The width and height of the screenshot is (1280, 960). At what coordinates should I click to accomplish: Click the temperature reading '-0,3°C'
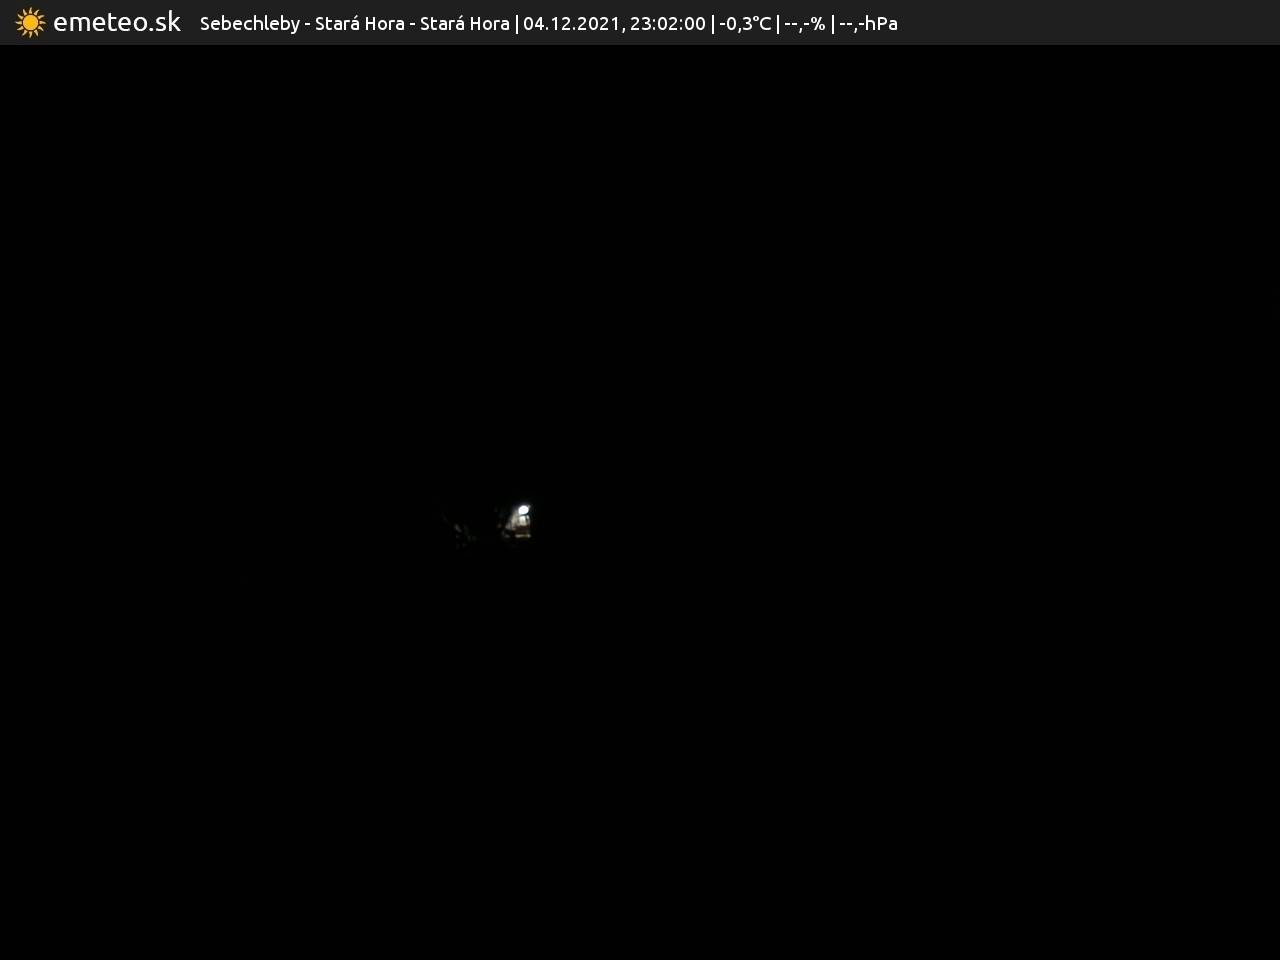745,23
